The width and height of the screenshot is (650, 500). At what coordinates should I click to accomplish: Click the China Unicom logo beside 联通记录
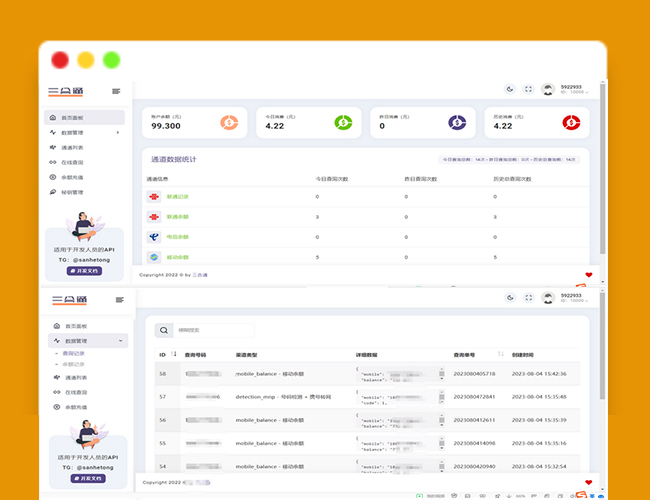153,196
